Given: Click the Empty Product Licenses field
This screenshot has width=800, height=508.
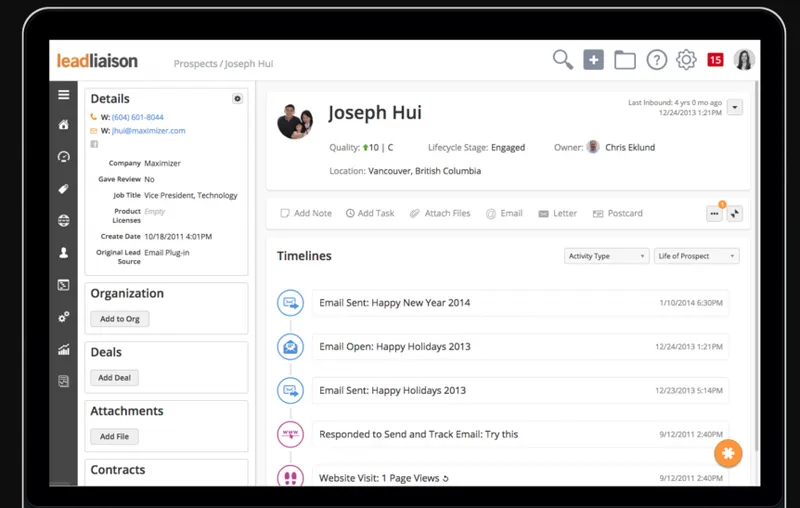Looking at the screenshot, I should click(x=155, y=212).
